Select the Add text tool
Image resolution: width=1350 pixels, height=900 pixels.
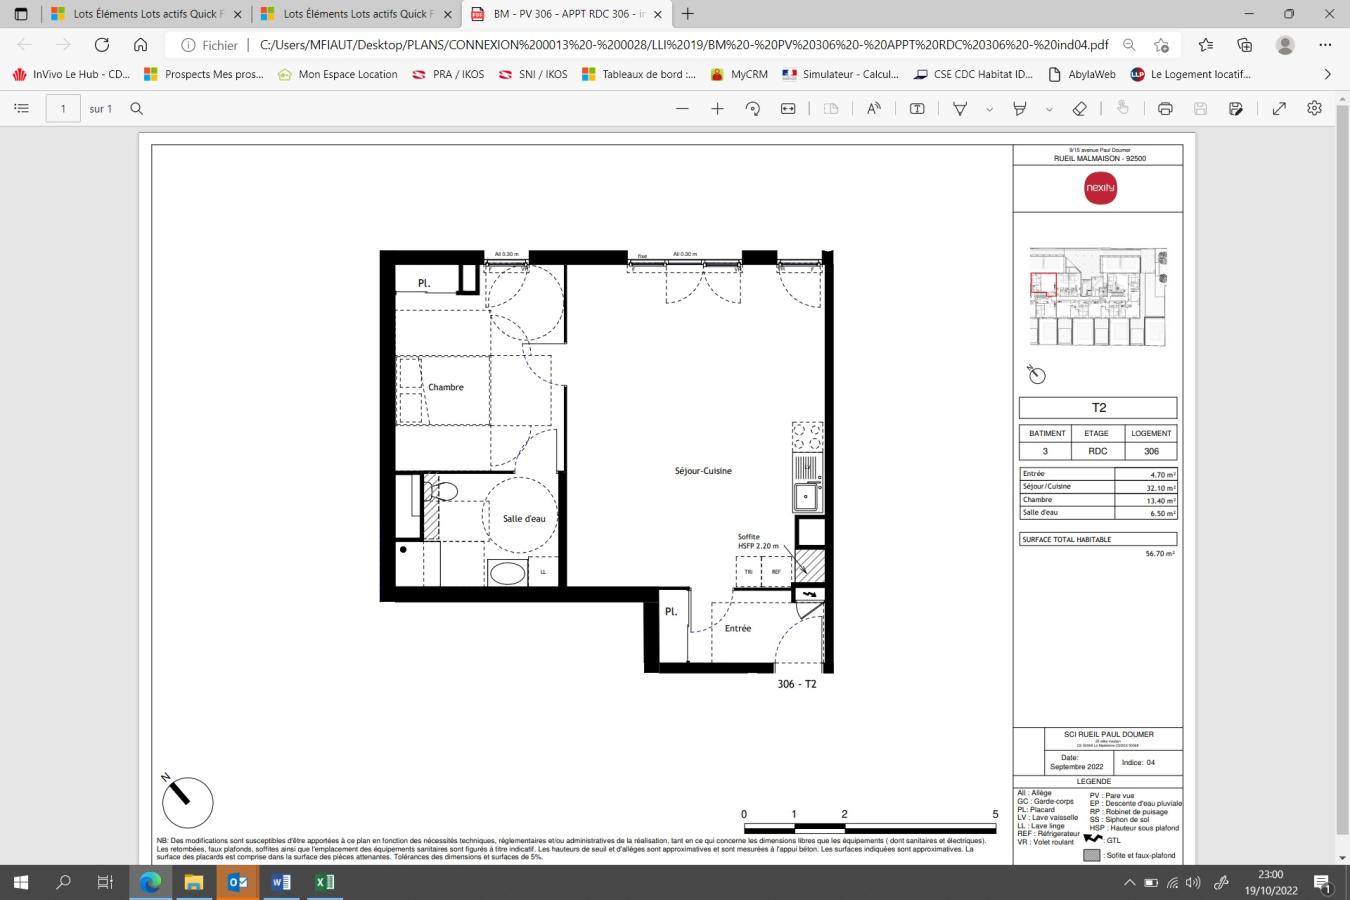[x=917, y=109]
